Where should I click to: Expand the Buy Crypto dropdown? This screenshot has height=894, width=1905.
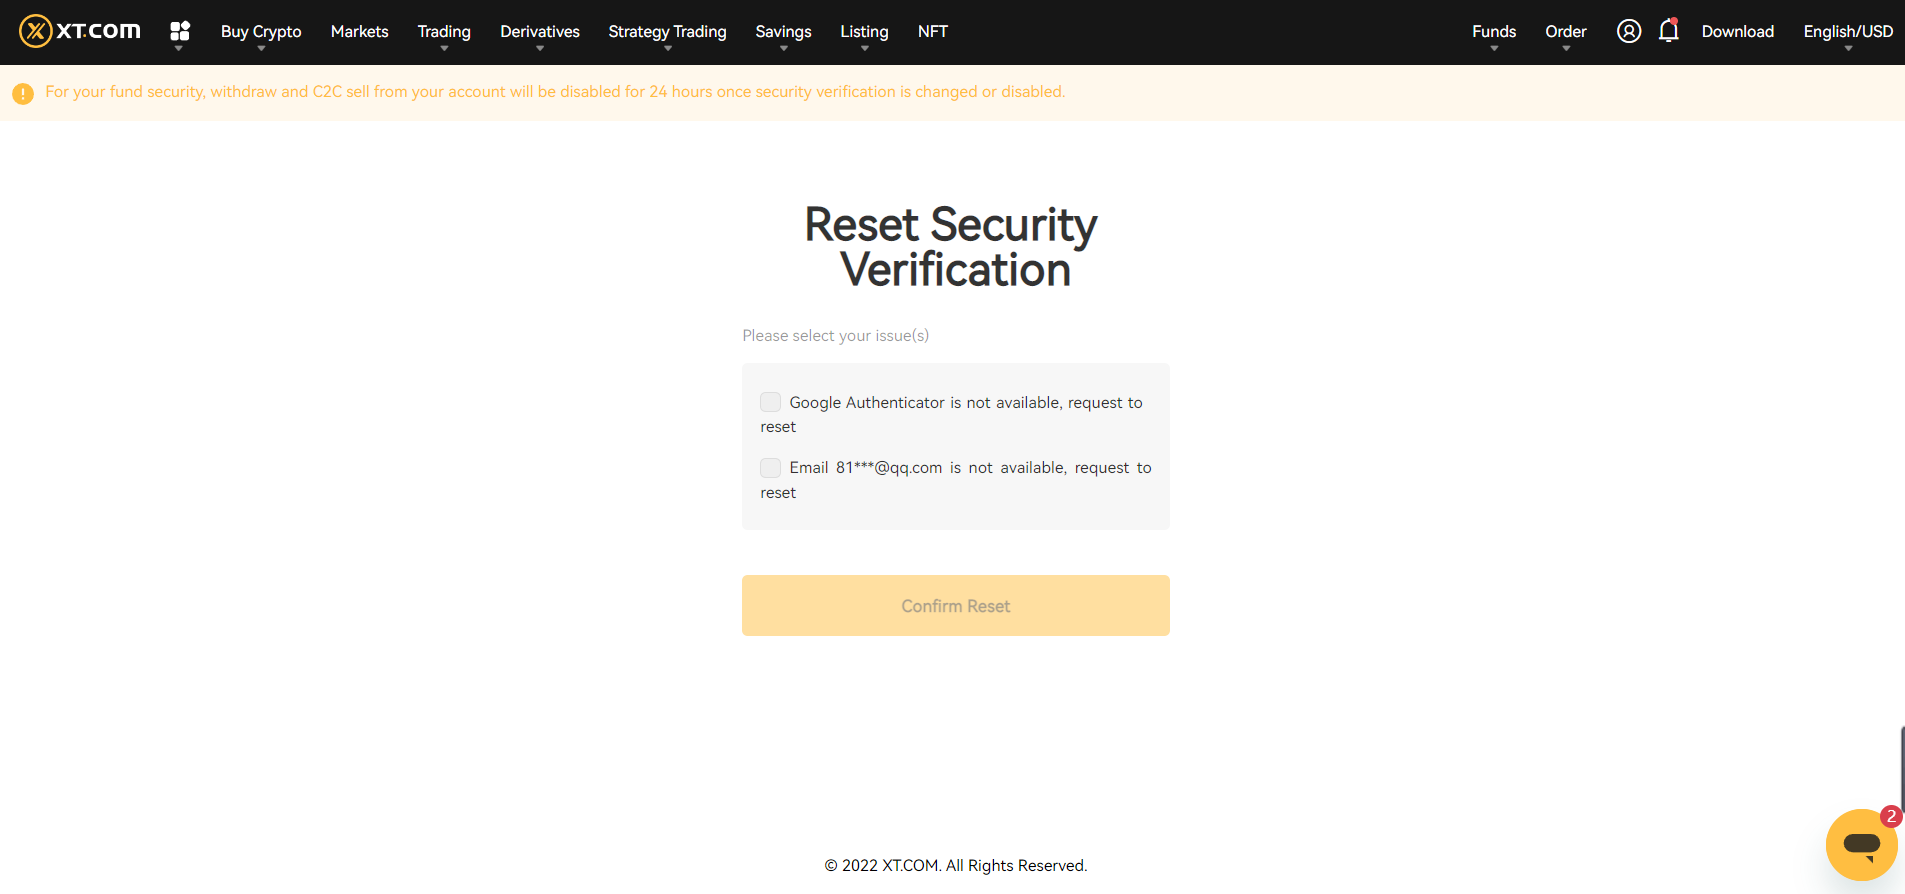coord(261,32)
